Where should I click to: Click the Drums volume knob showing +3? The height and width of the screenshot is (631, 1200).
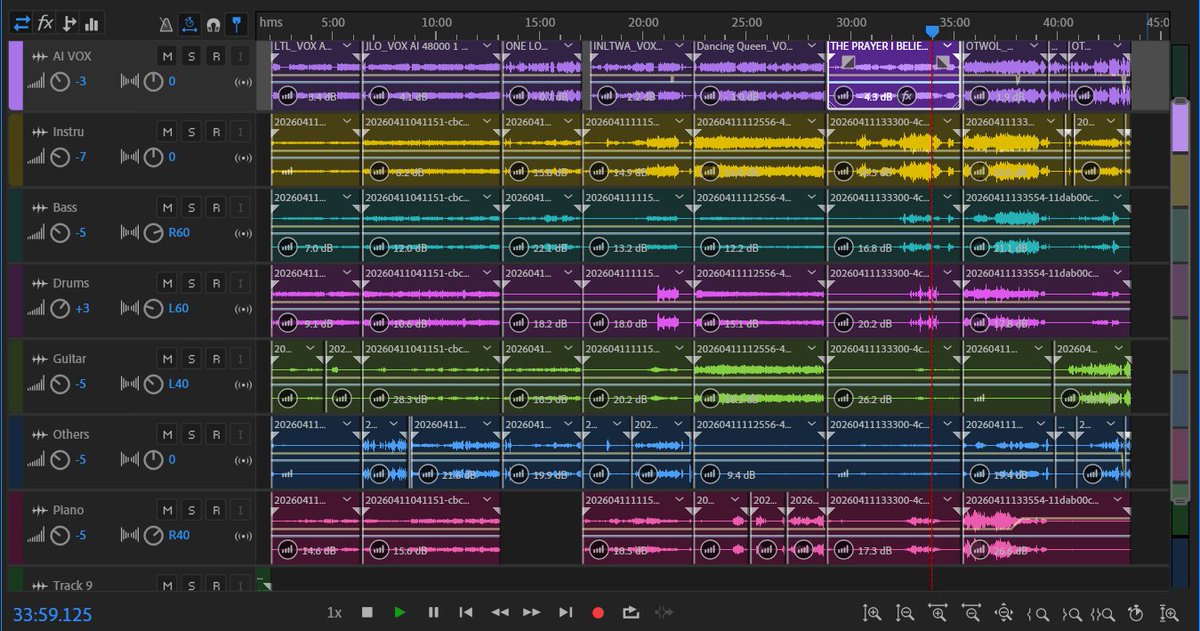[60, 308]
